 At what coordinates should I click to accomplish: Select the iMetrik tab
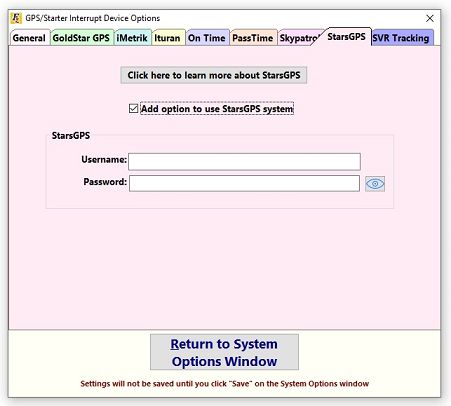pyautogui.click(x=132, y=38)
